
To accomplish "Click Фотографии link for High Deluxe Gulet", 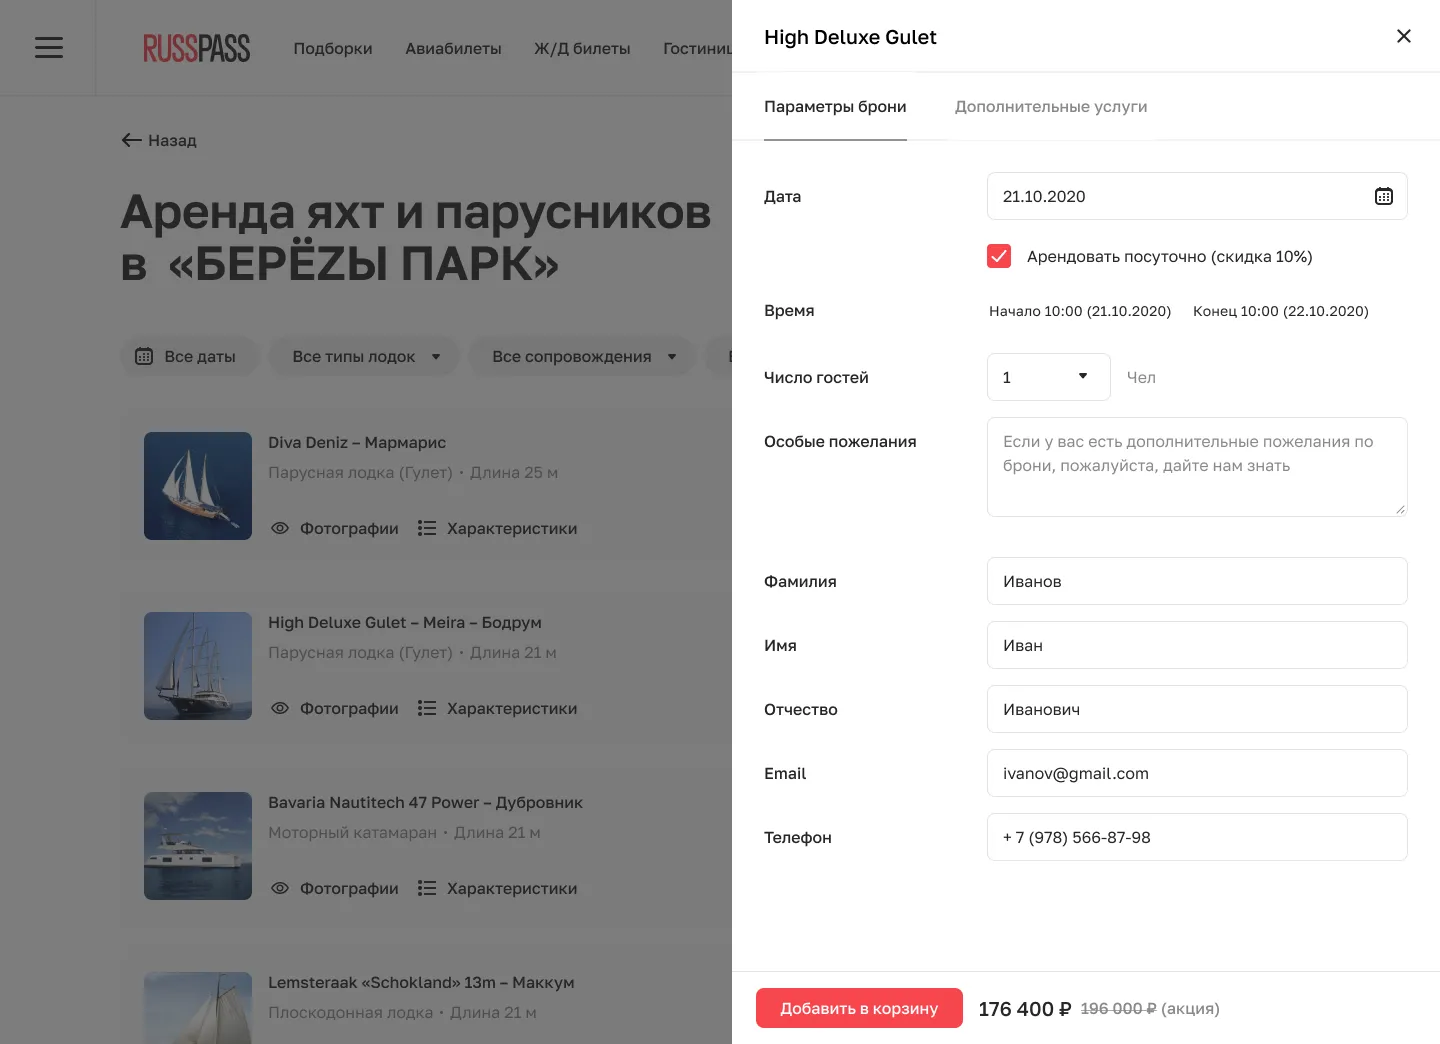I will tap(349, 708).
